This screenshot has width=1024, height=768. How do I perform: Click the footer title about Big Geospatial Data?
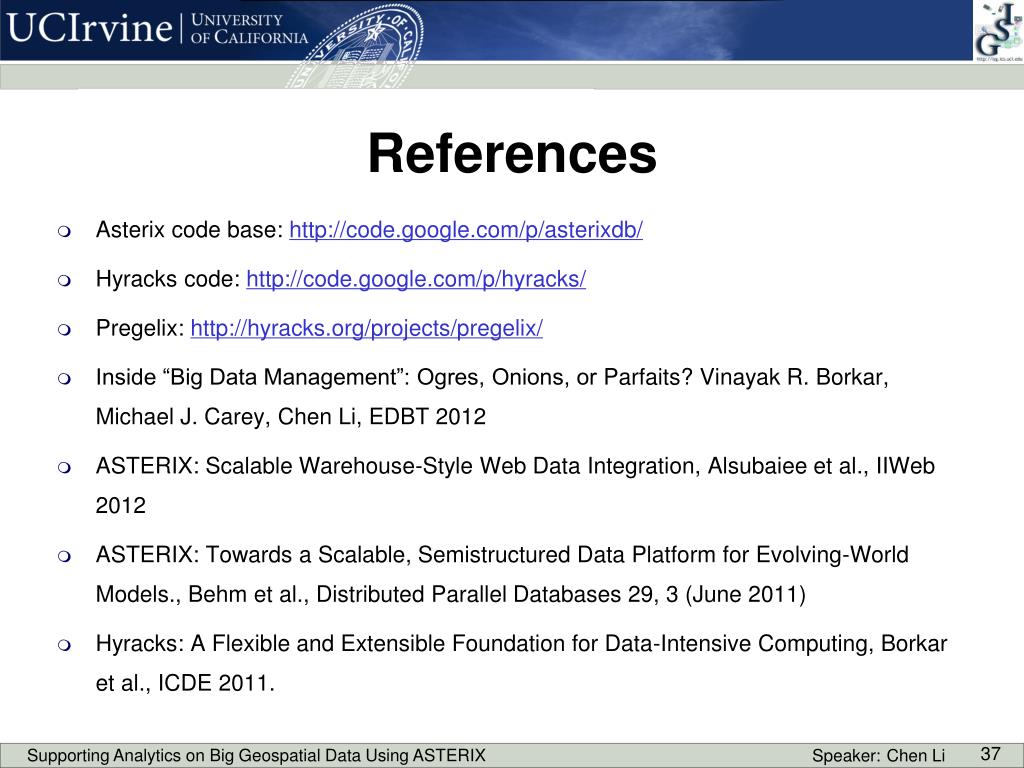[x=257, y=756]
